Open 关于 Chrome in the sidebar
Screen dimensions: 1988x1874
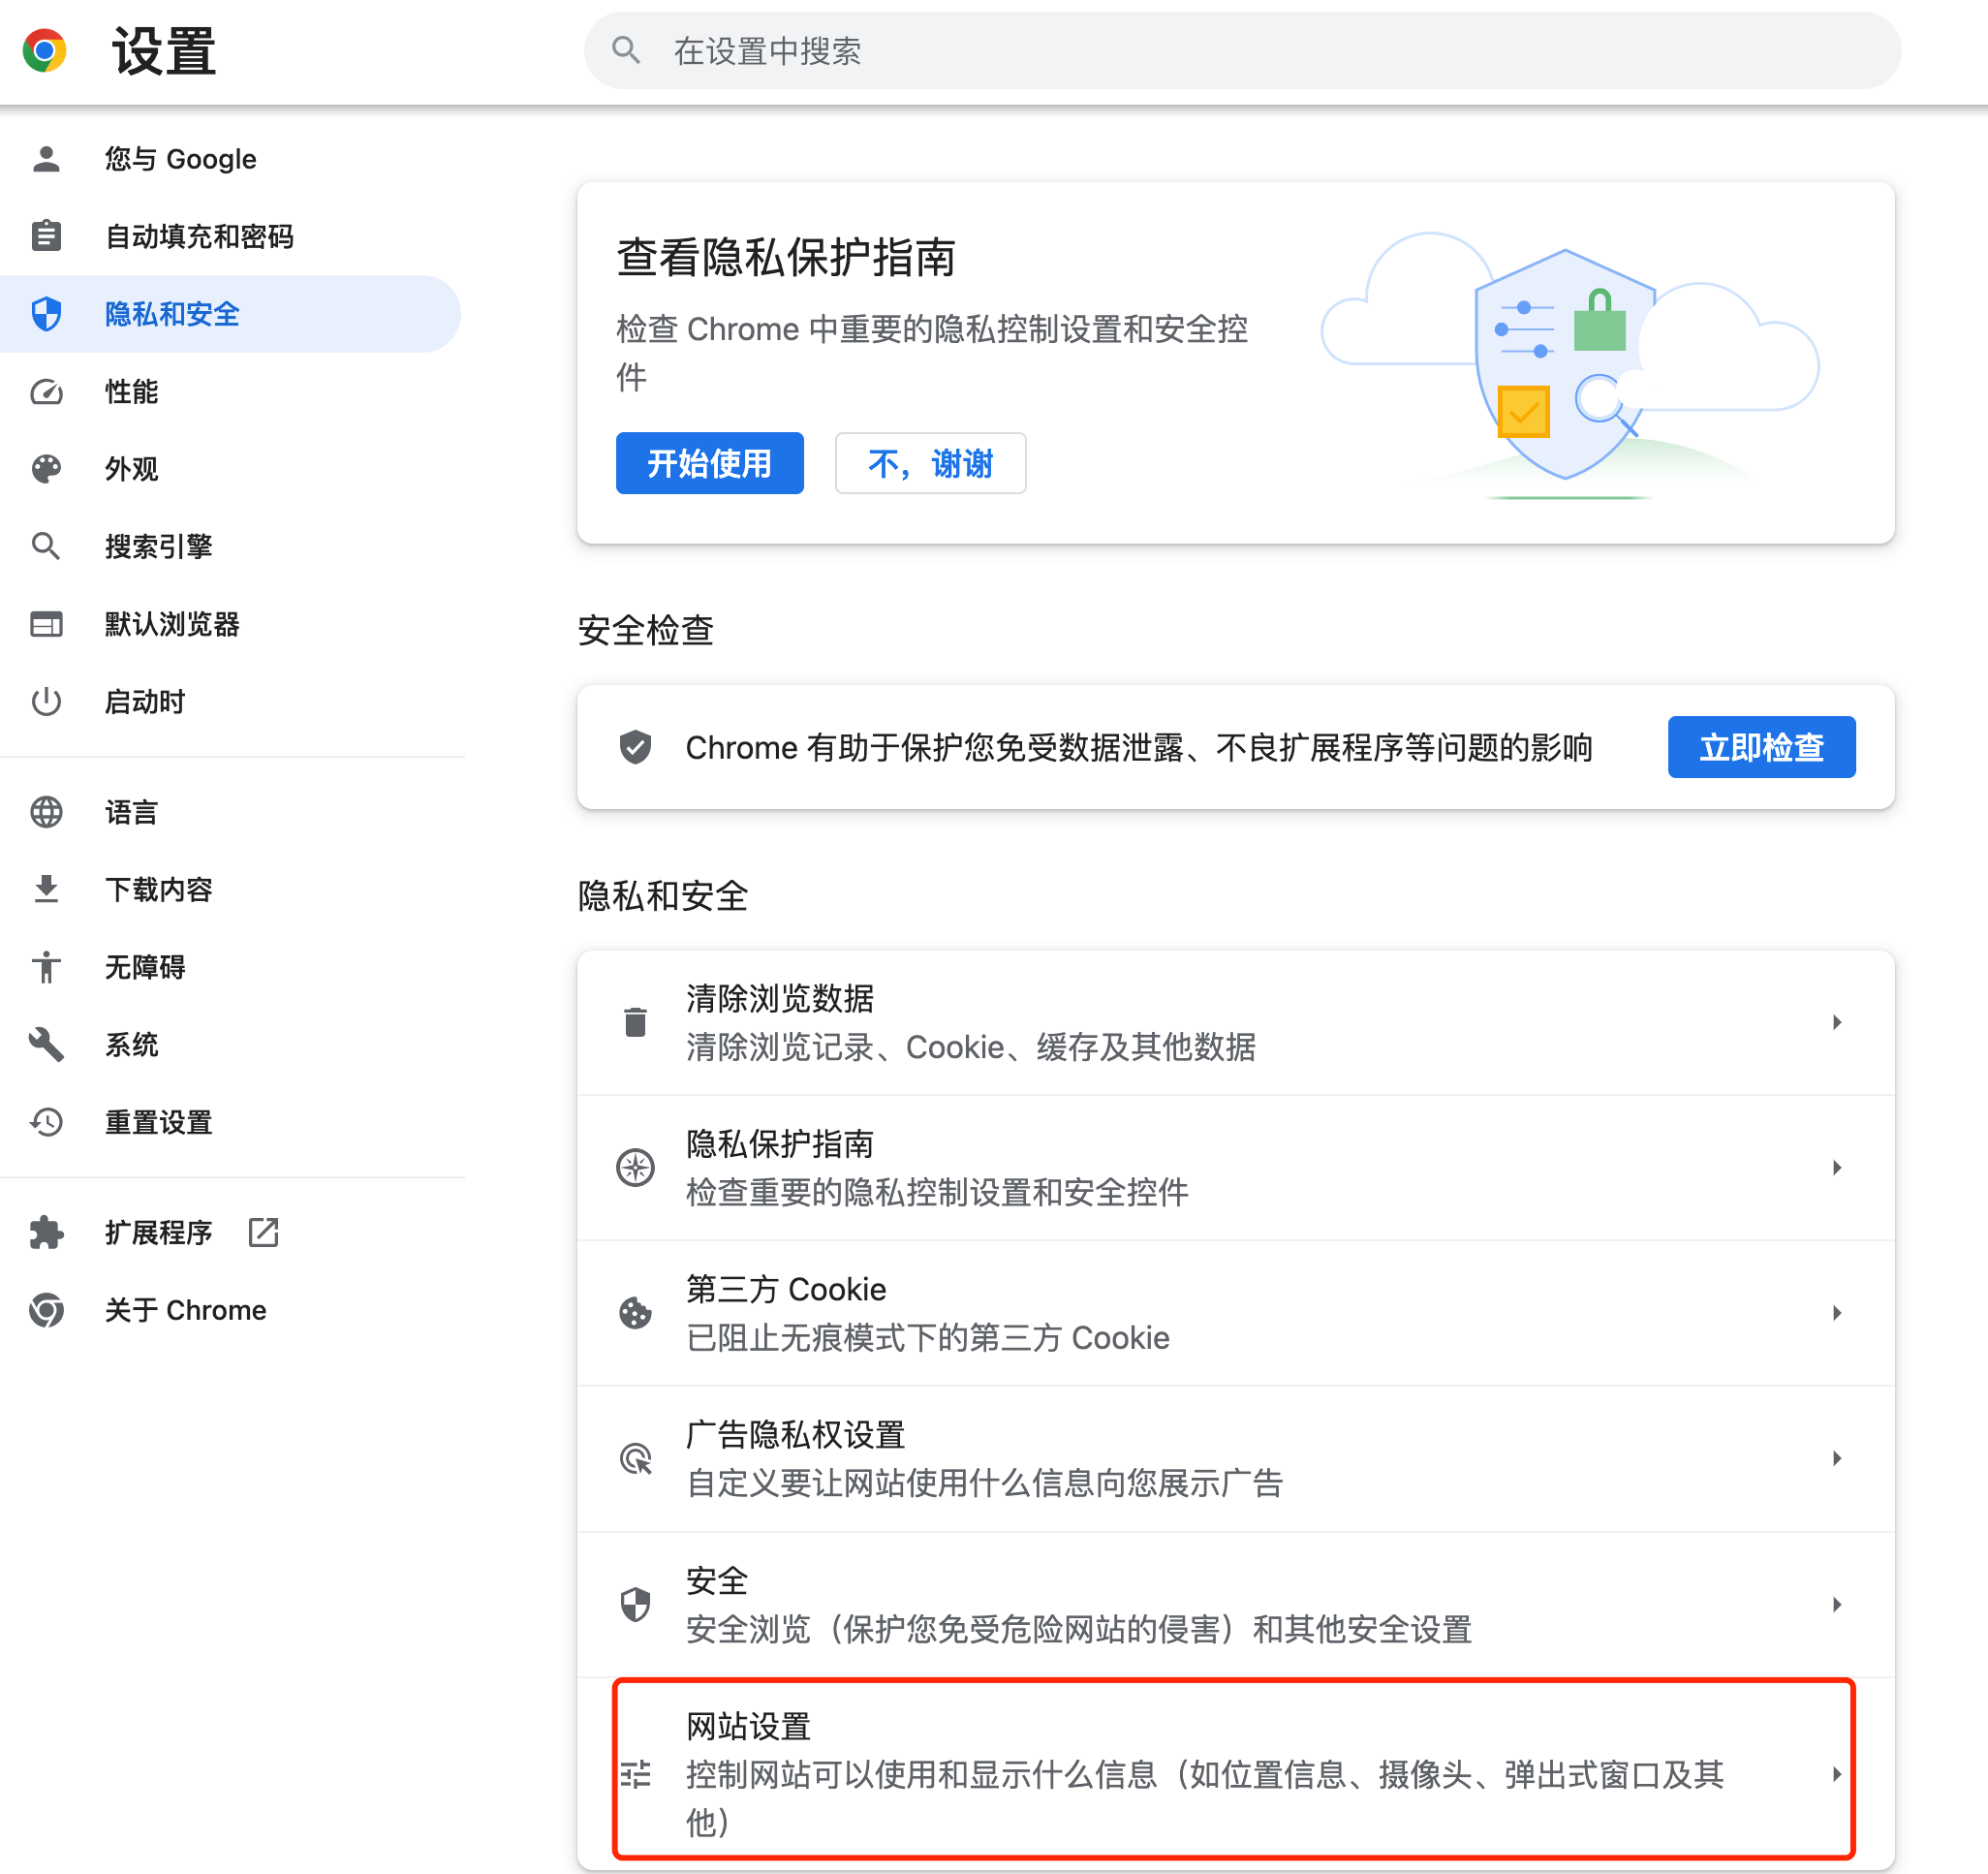tap(230, 1310)
